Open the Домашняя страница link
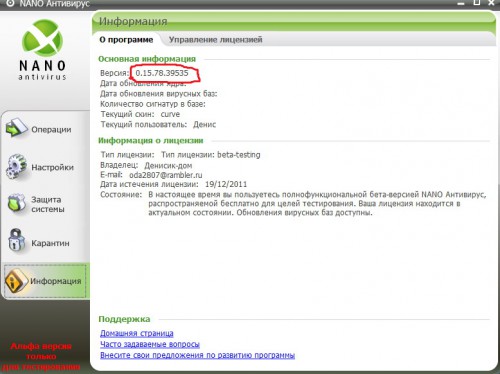500x374 pixels. (x=137, y=333)
